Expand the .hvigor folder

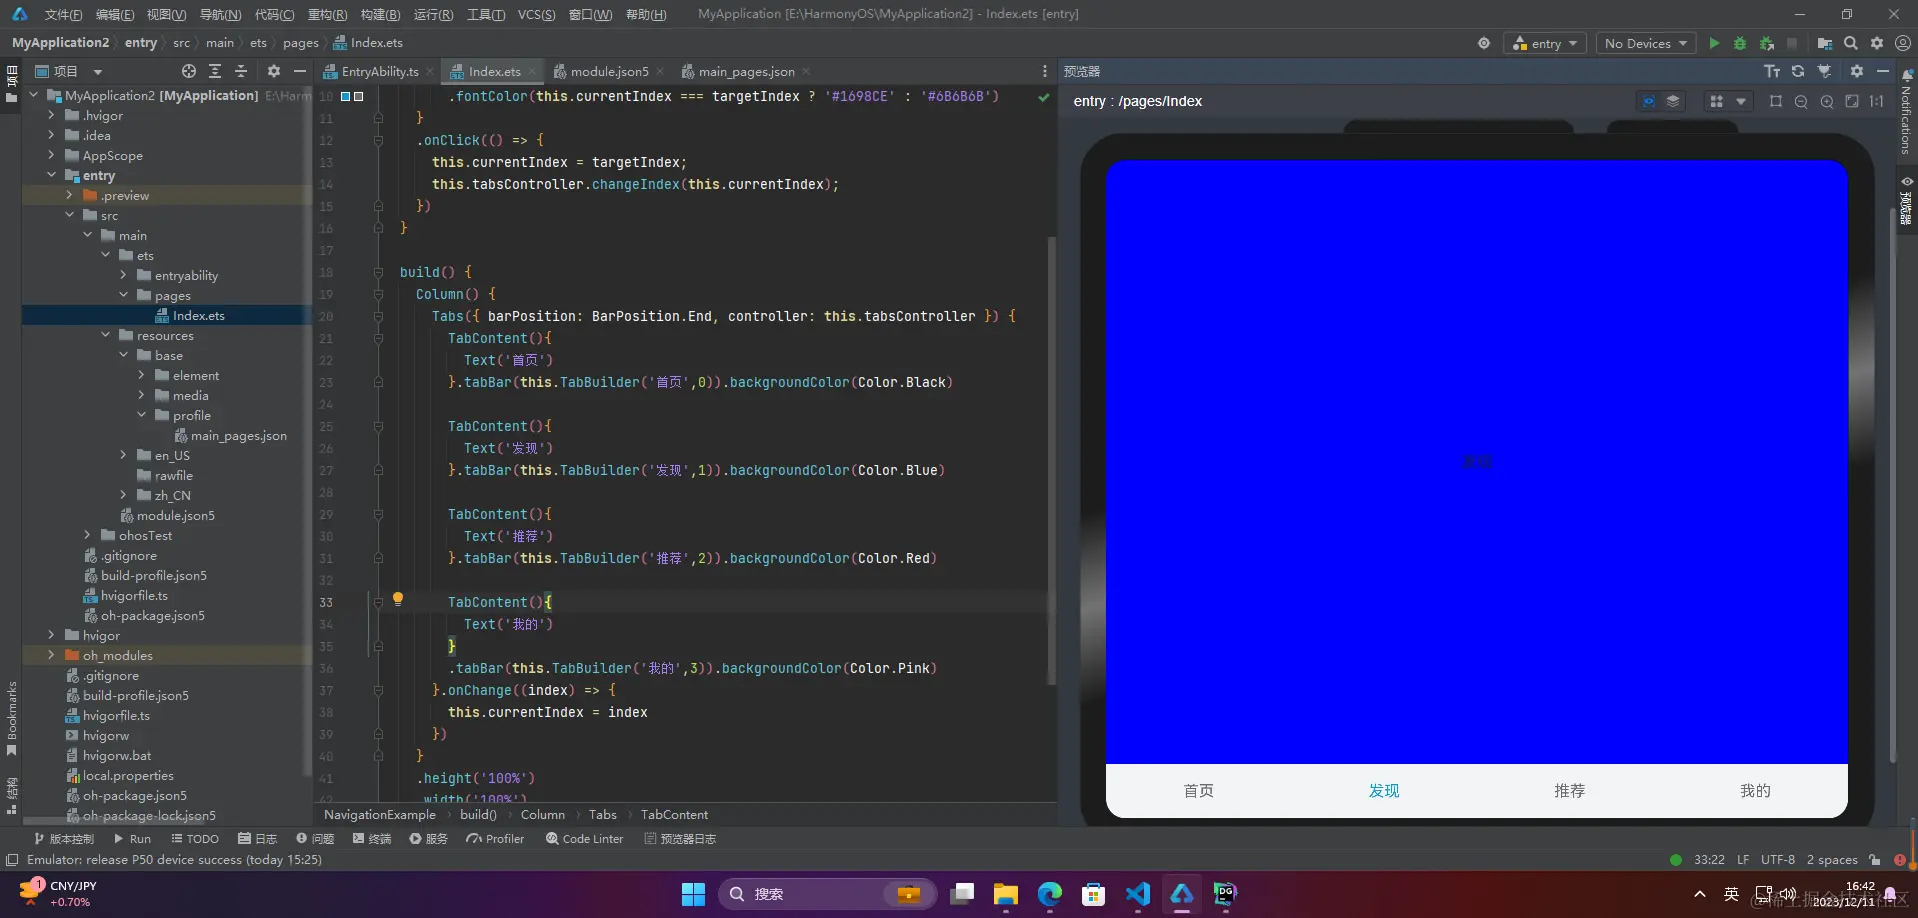51,115
